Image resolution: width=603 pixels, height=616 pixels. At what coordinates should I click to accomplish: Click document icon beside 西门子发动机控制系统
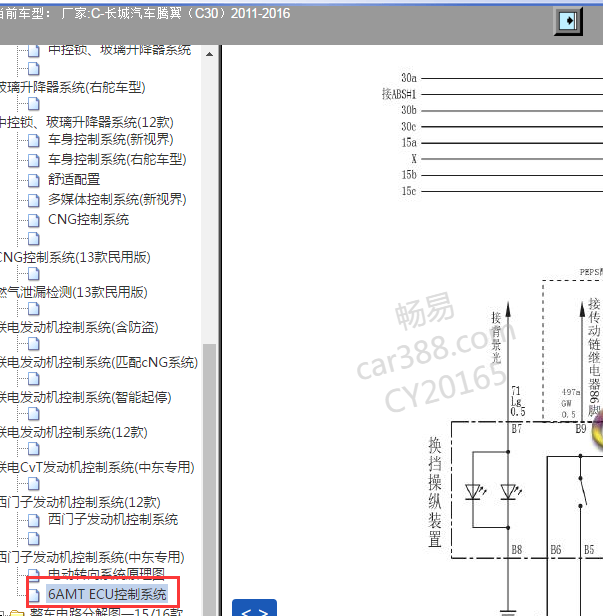coord(34,520)
